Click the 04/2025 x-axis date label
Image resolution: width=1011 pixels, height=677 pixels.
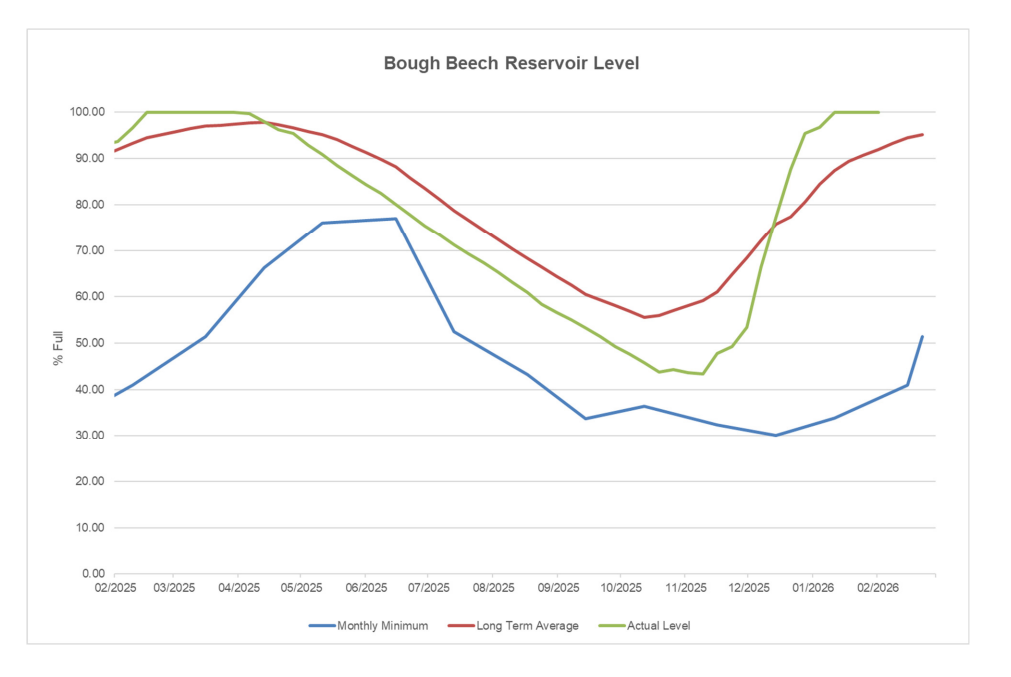tap(238, 588)
